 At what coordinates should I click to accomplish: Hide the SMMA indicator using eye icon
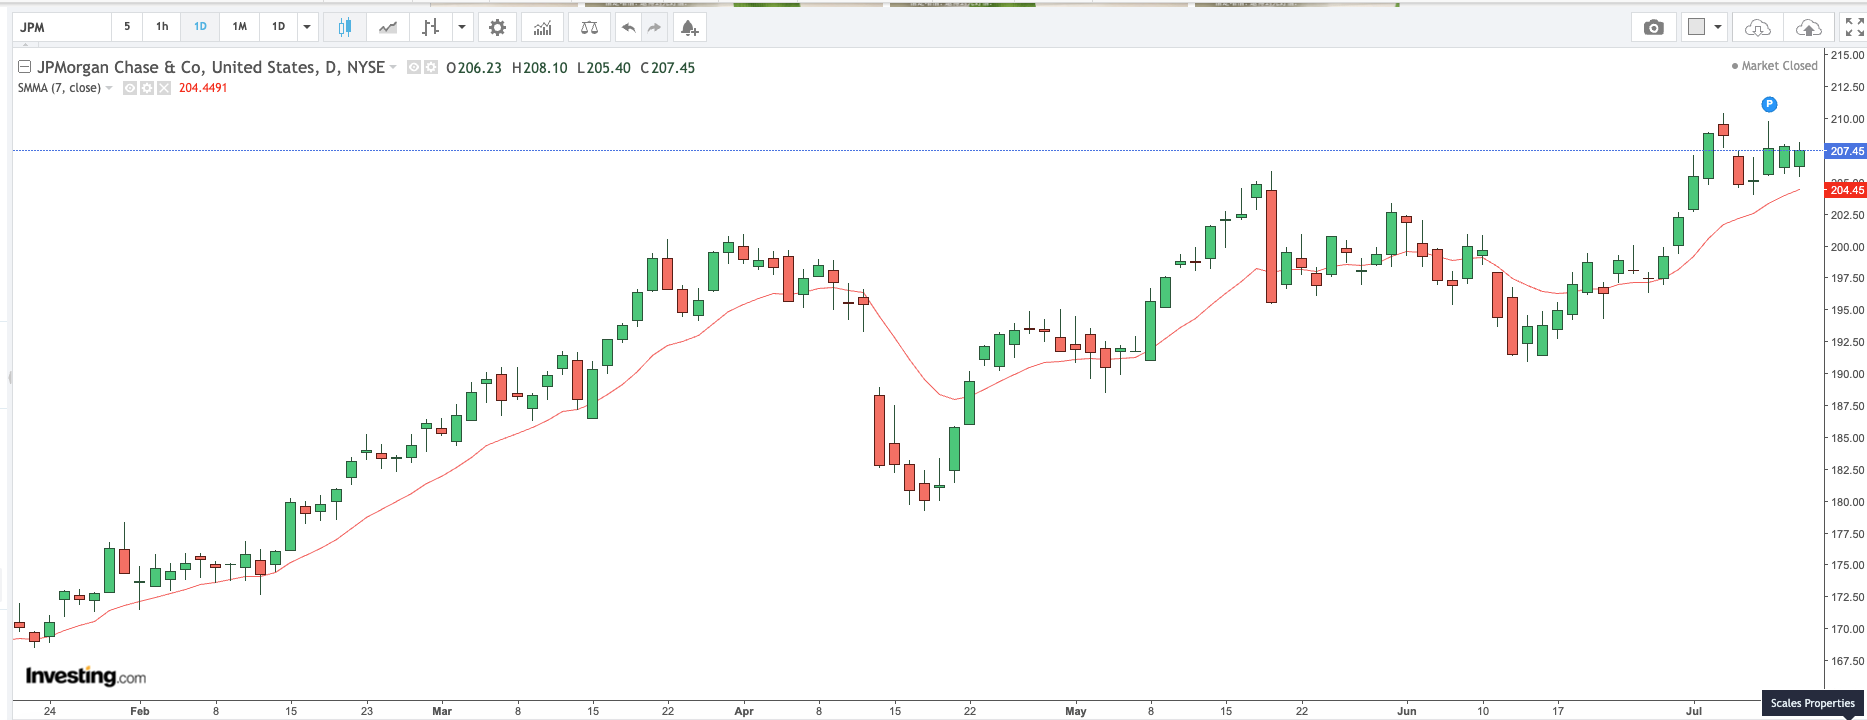coord(130,88)
